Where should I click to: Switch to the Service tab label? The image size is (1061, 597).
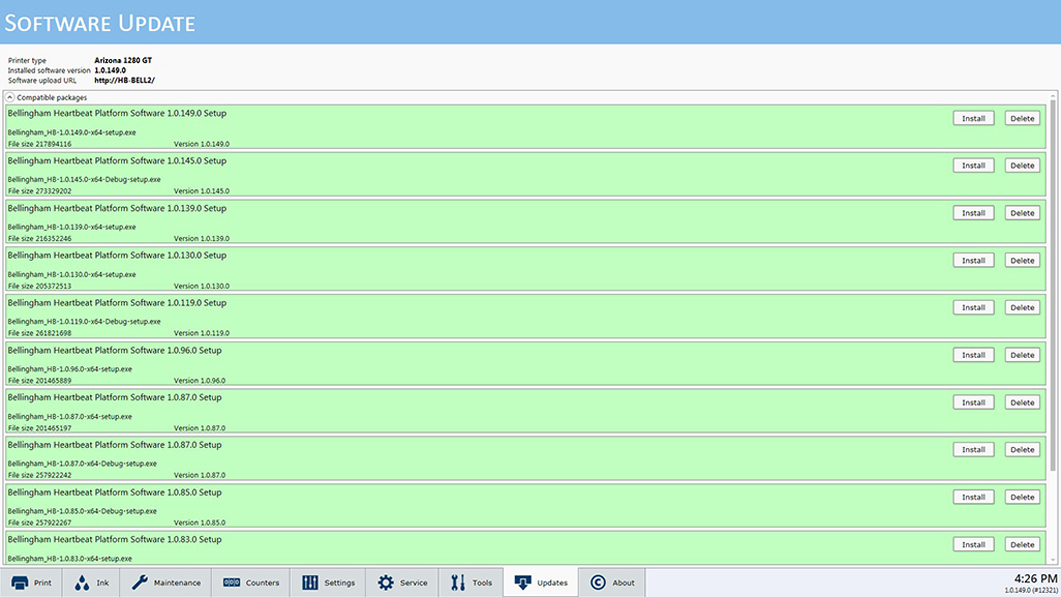point(413,583)
